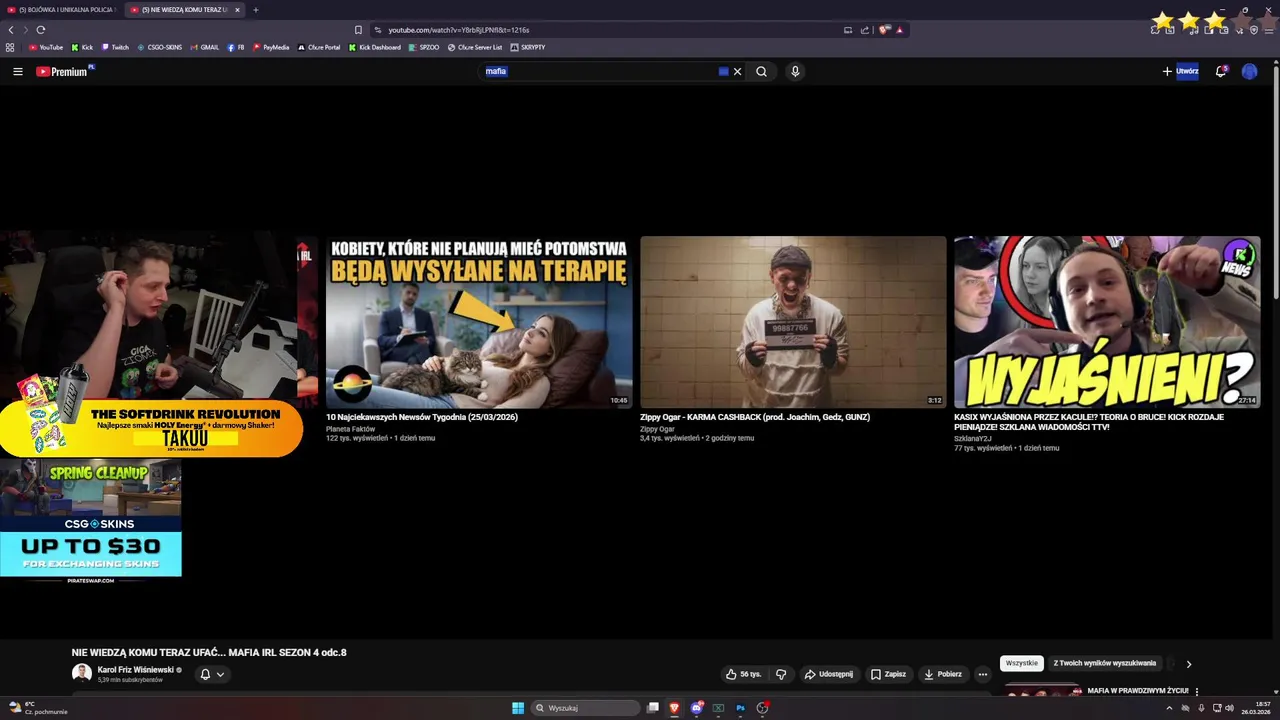Open the YouTube bookmark
This screenshot has height=720, width=1280.
coord(46,47)
